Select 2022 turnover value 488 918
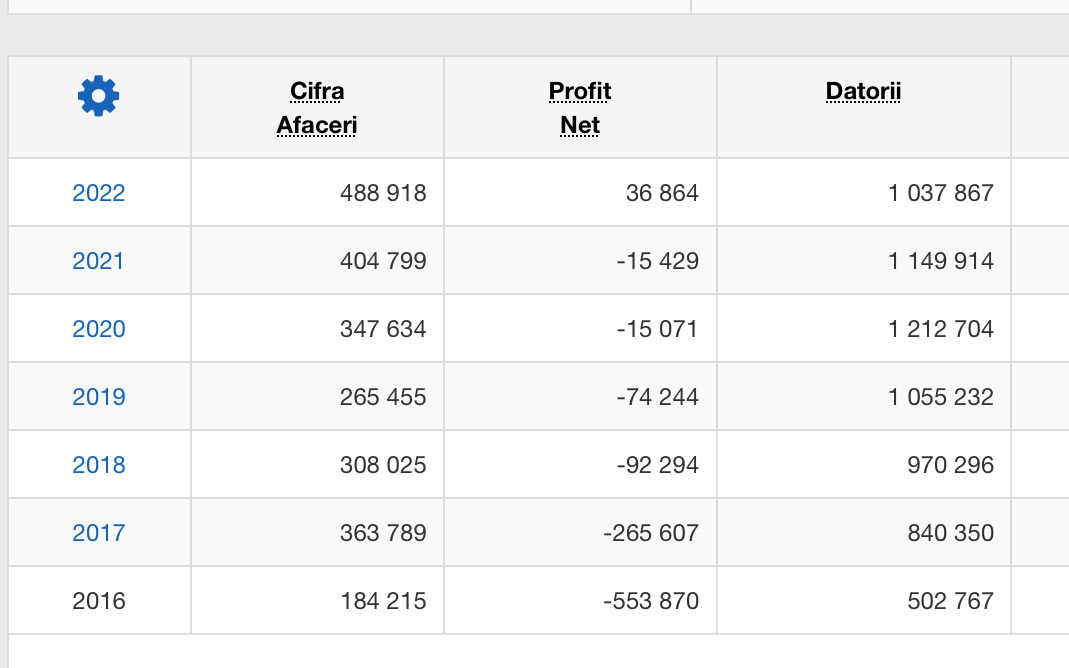The width and height of the screenshot is (1069, 668). click(383, 193)
